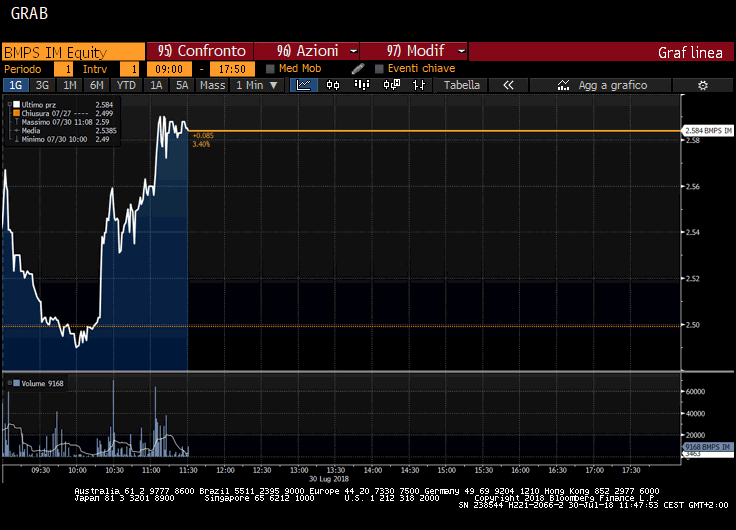This screenshot has width=736, height=530.
Task: Click the 09:00 start time field
Action: (170, 69)
